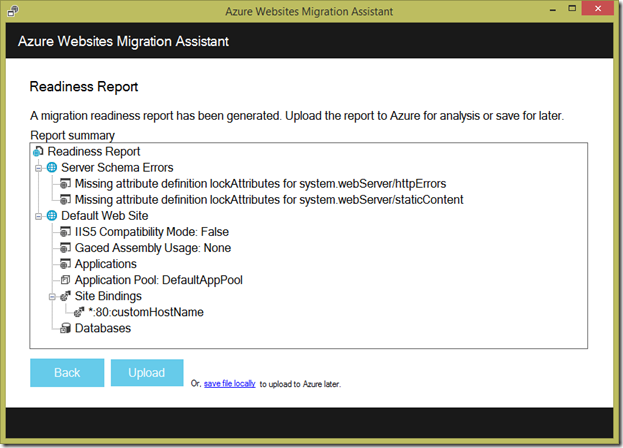Select the *:80:customHostName binding
Viewport: 623px width, 448px height.
[x=146, y=312]
